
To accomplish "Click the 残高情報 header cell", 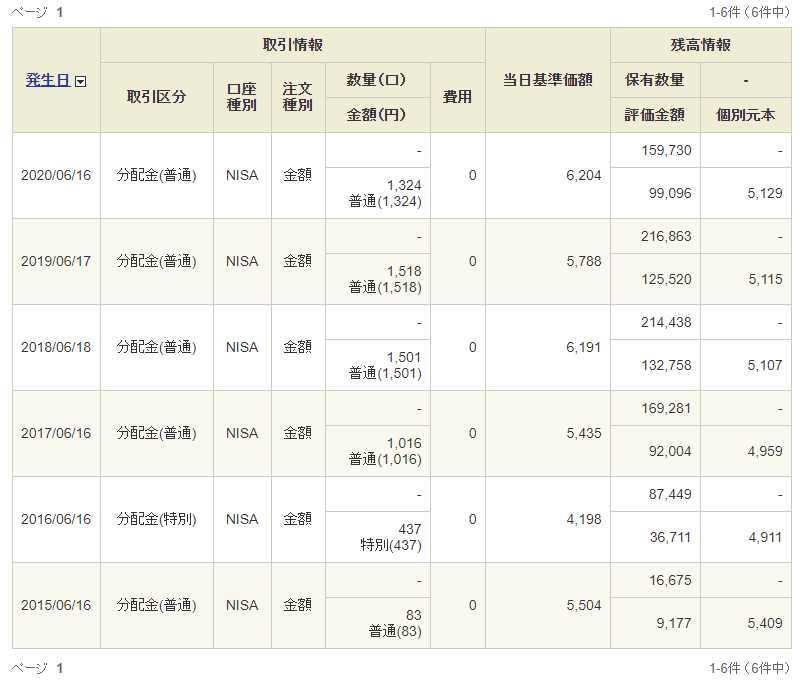I will pyautogui.click(x=700, y=45).
